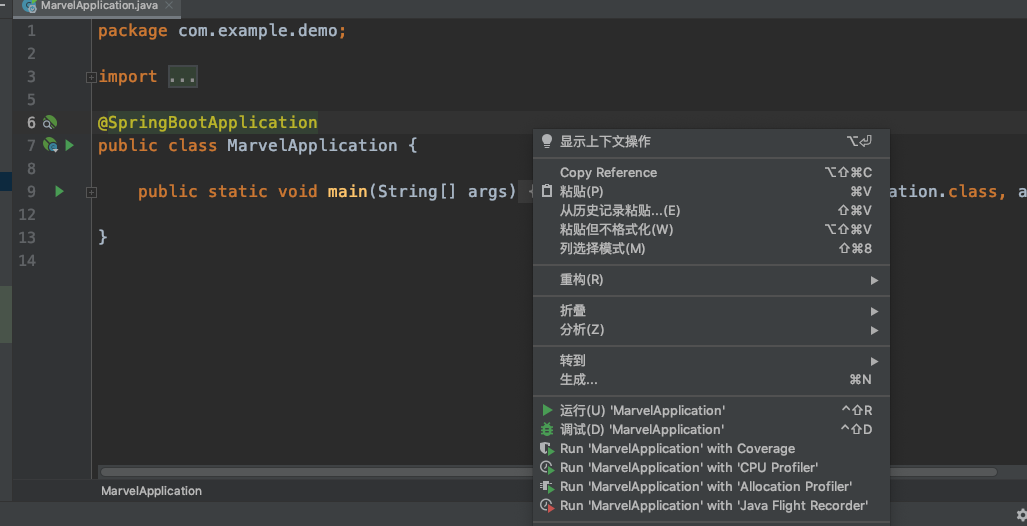The height and width of the screenshot is (526, 1027).
Task: Open the 折叠 submenu
Action: pos(711,310)
